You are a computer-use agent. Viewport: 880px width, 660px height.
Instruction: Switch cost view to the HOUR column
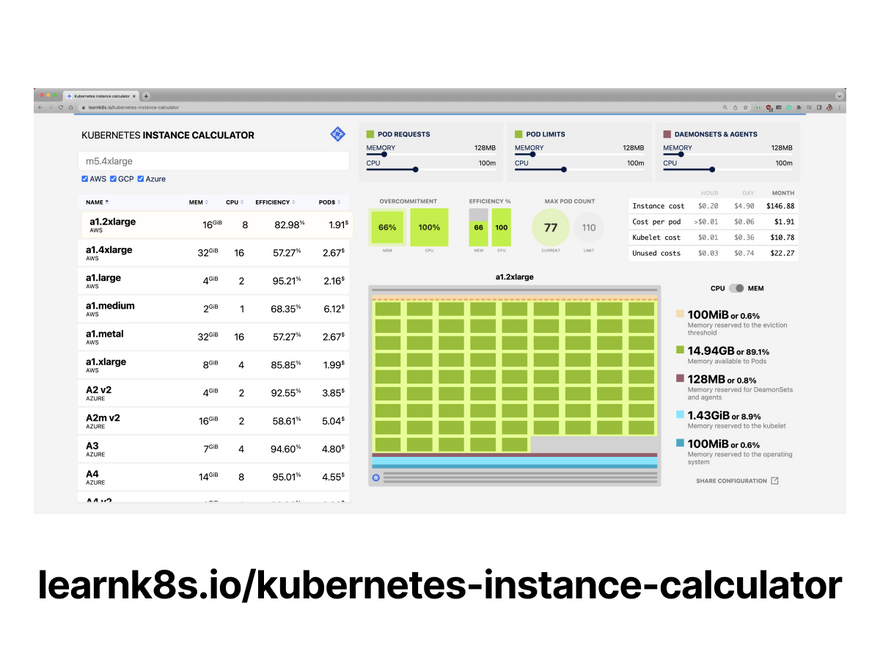709,193
